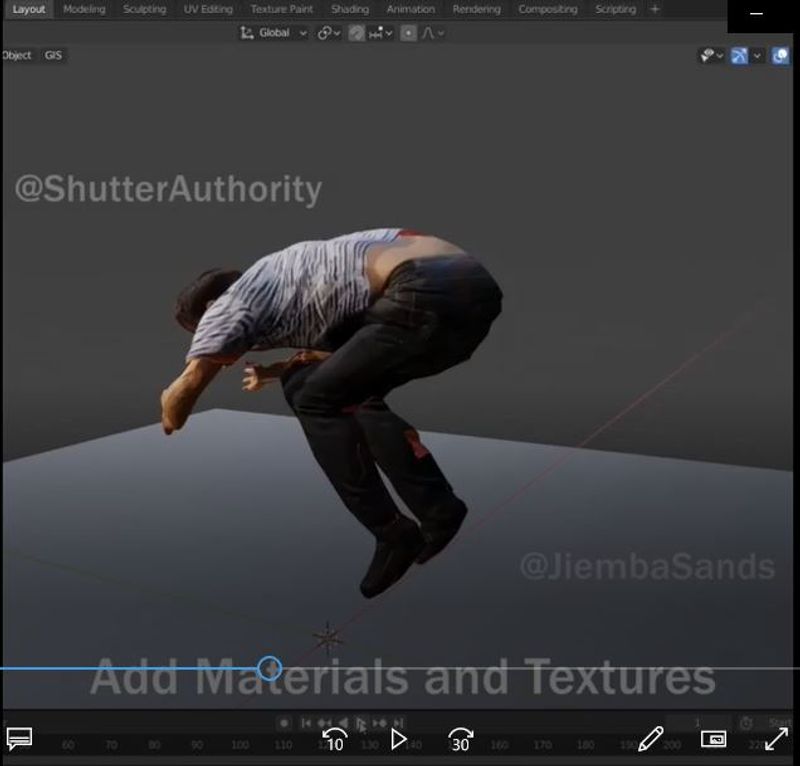
Task: Click the Blender current frame field
Action: tap(697, 723)
